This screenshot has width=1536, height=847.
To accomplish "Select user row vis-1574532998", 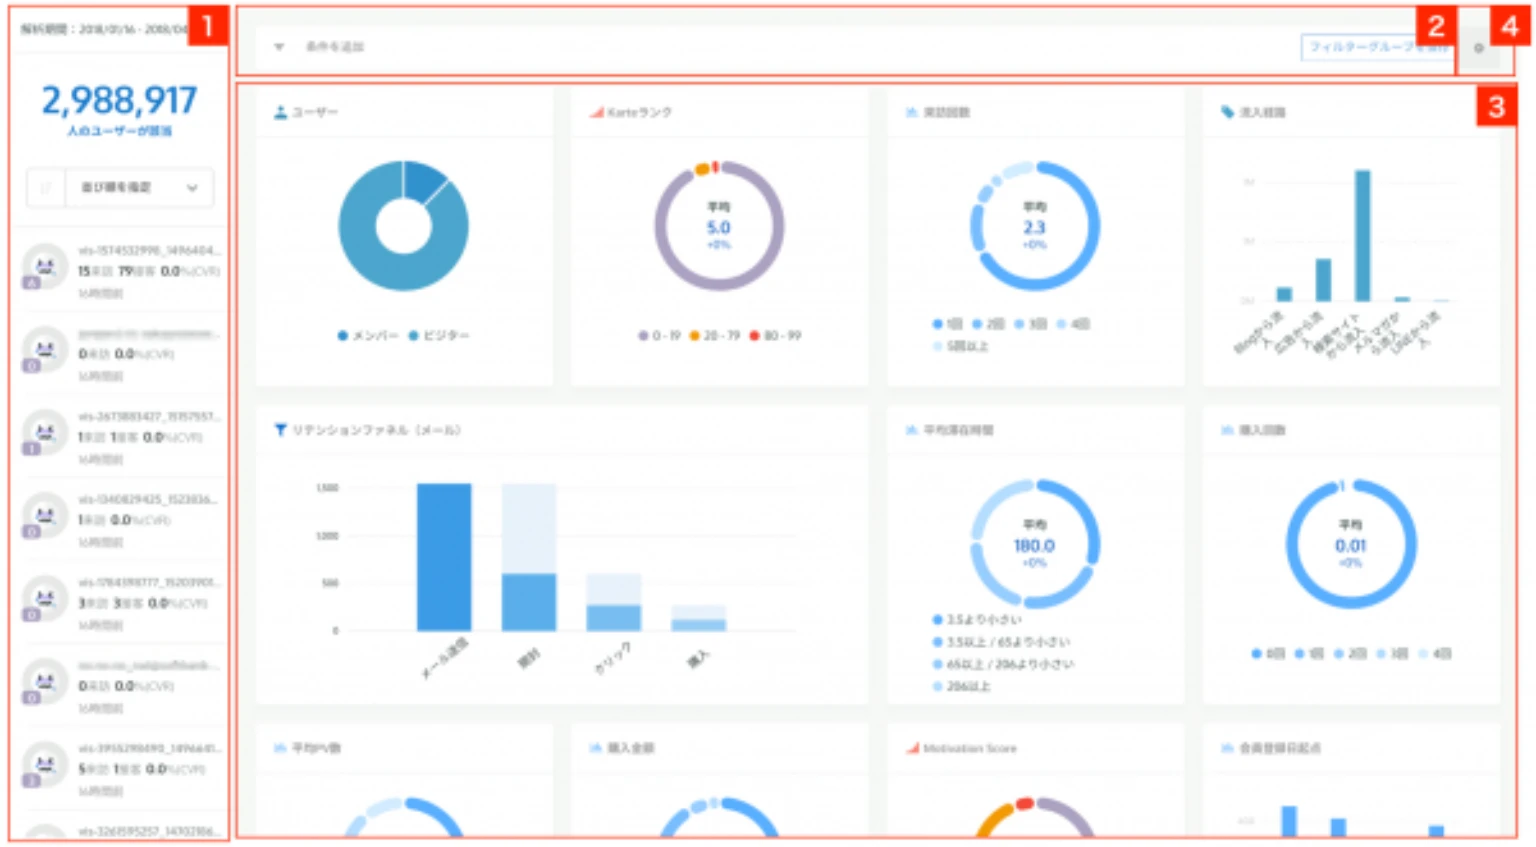I will [120, 272].
